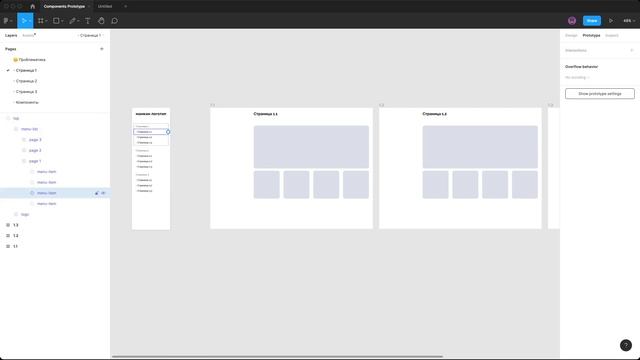Click Show prototype settings button
640x360 pixels.
click(600, 93)
